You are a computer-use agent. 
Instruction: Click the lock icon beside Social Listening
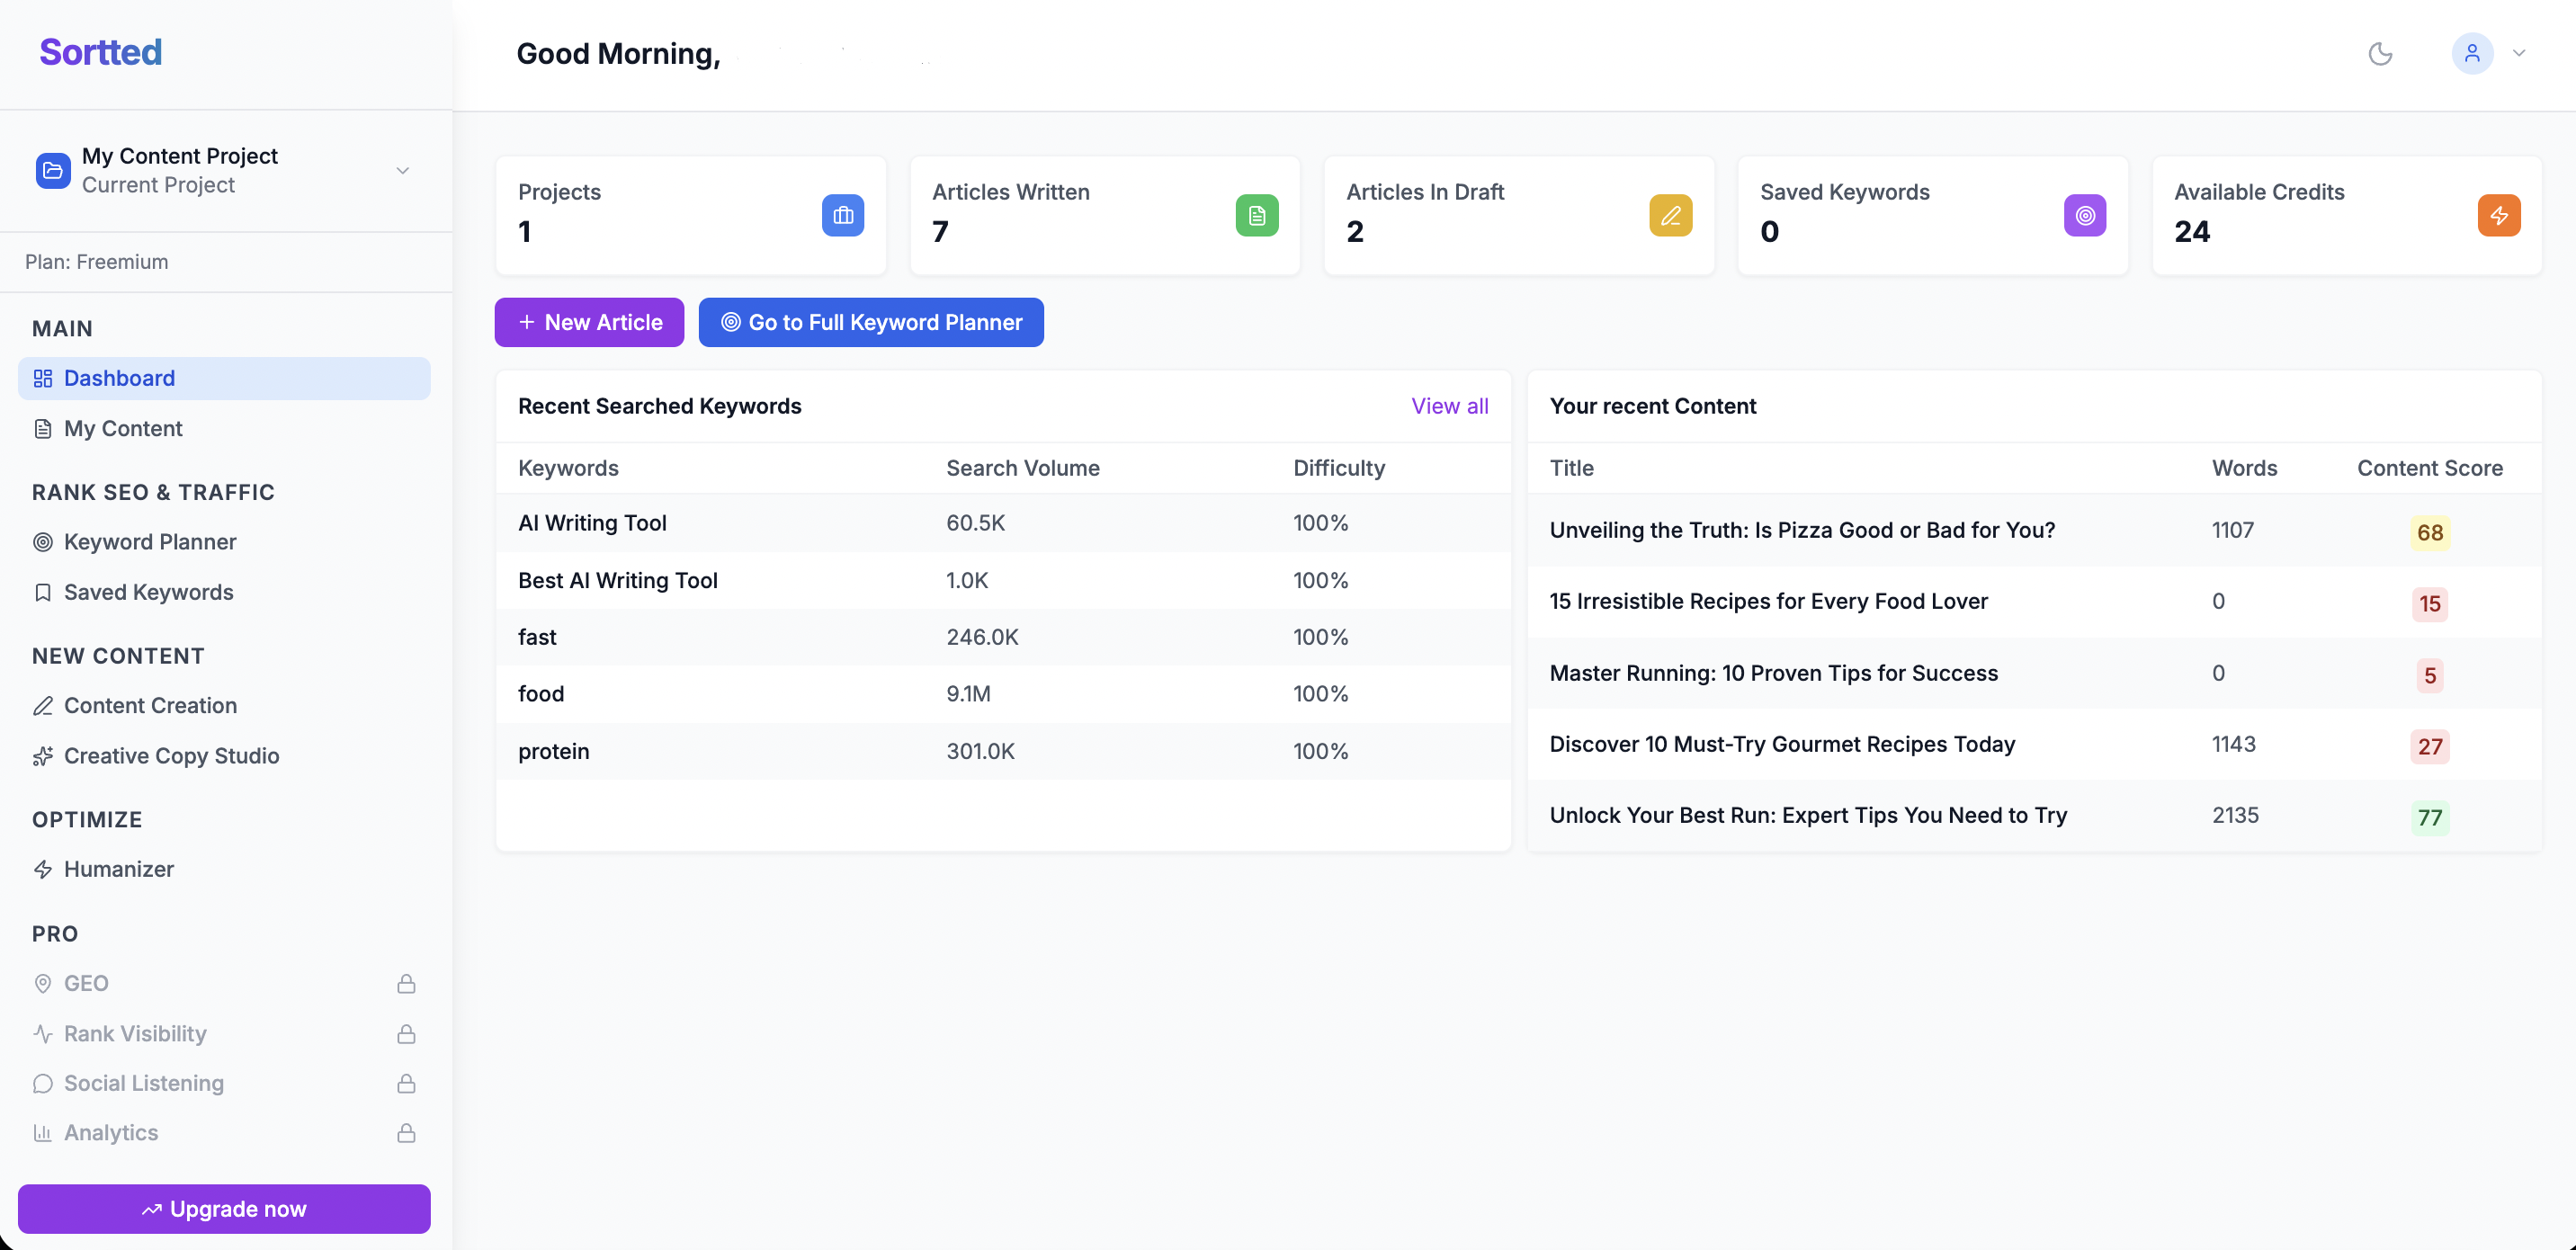(x=406, y=1083)
